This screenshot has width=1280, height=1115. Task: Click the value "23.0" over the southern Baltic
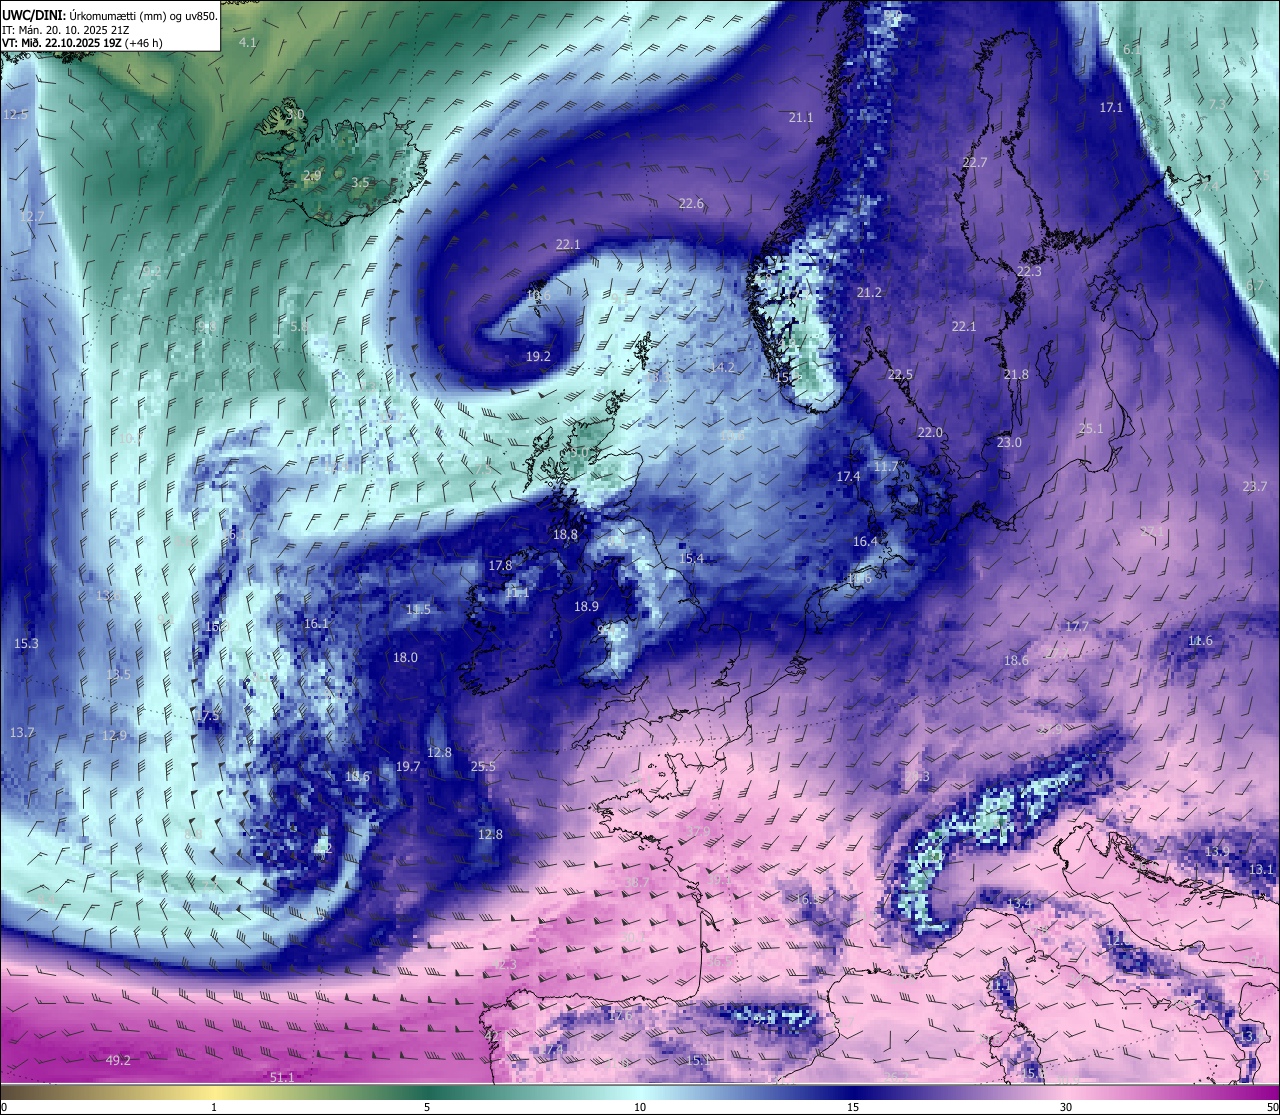click(1009, 442)
